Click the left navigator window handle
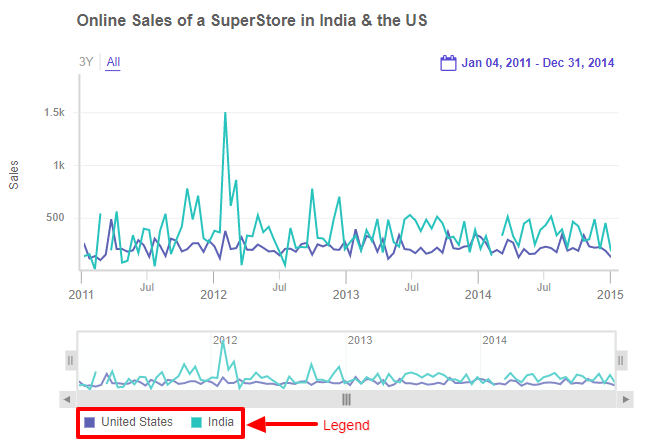The height and width of the screenshot is (440, 650). [x=70, y=360]
